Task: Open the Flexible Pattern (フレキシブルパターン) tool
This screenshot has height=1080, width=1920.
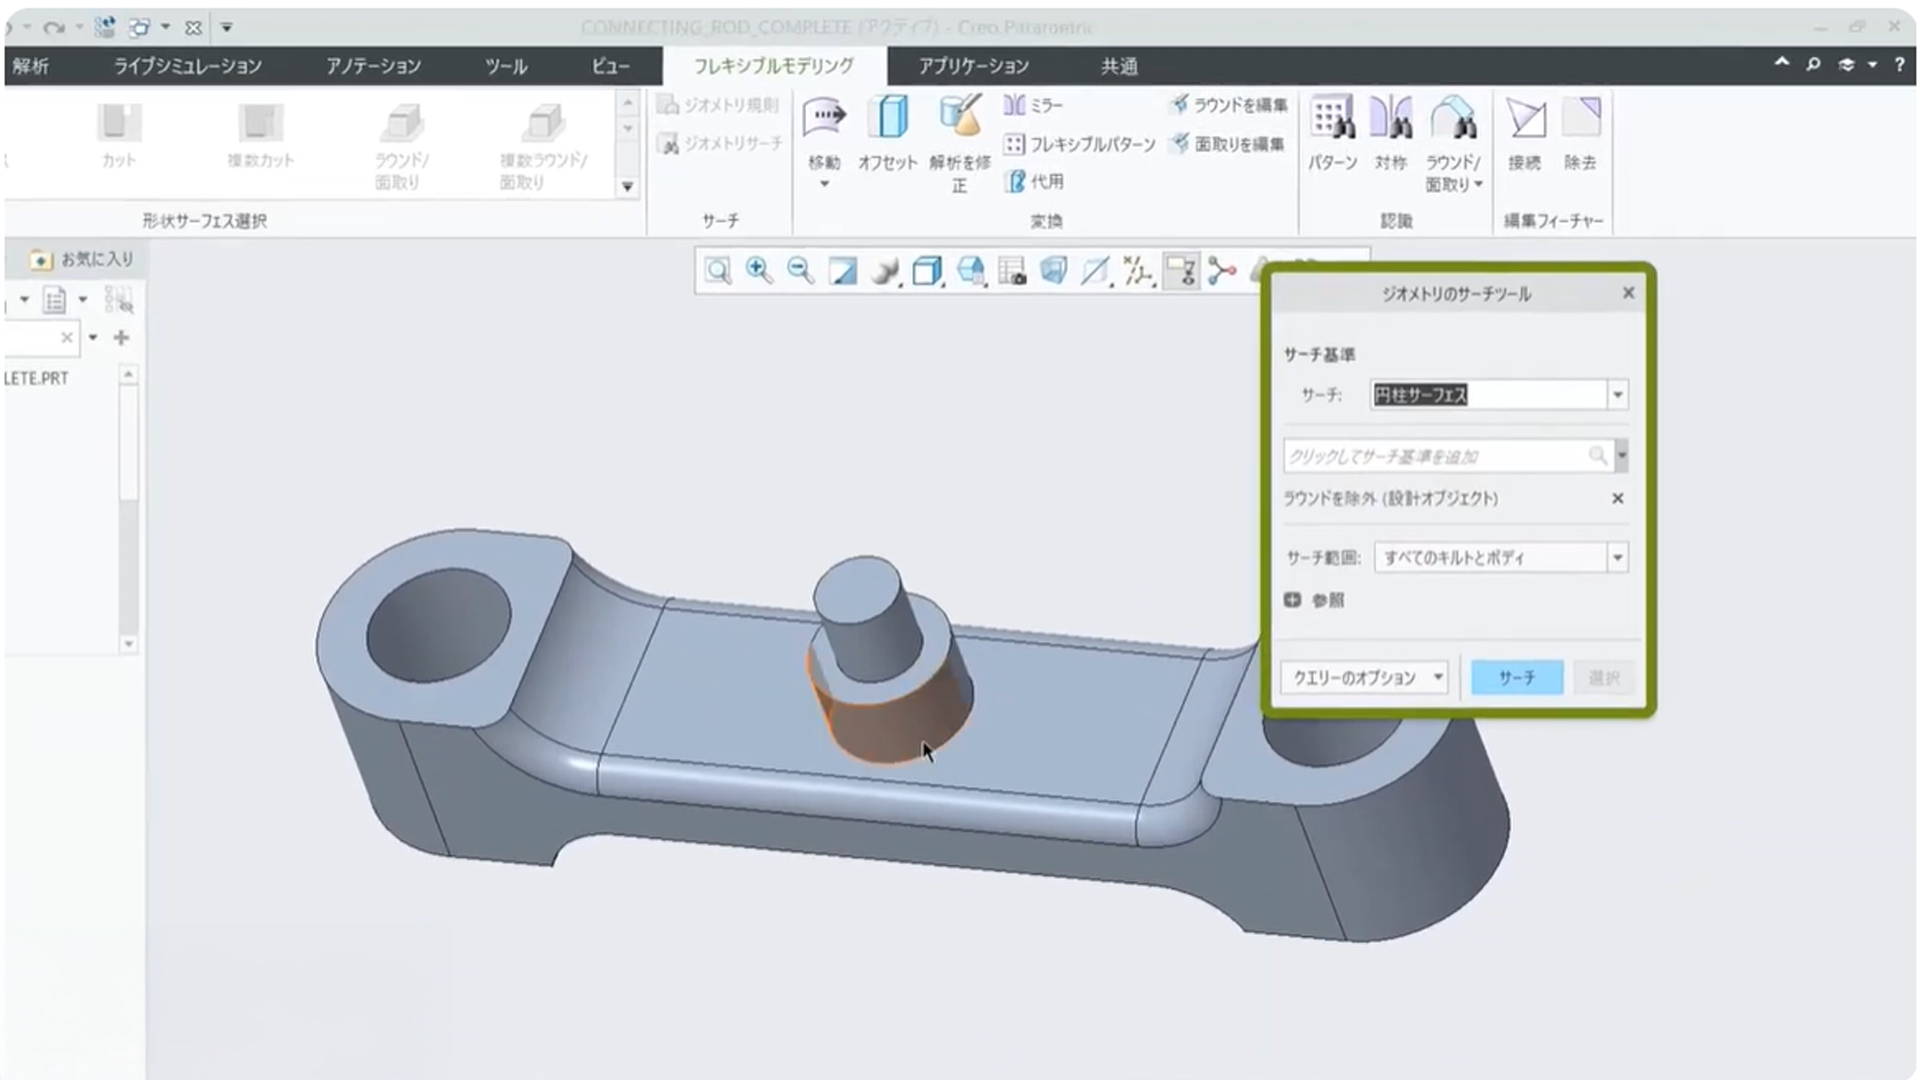Action: [1080, 144]
